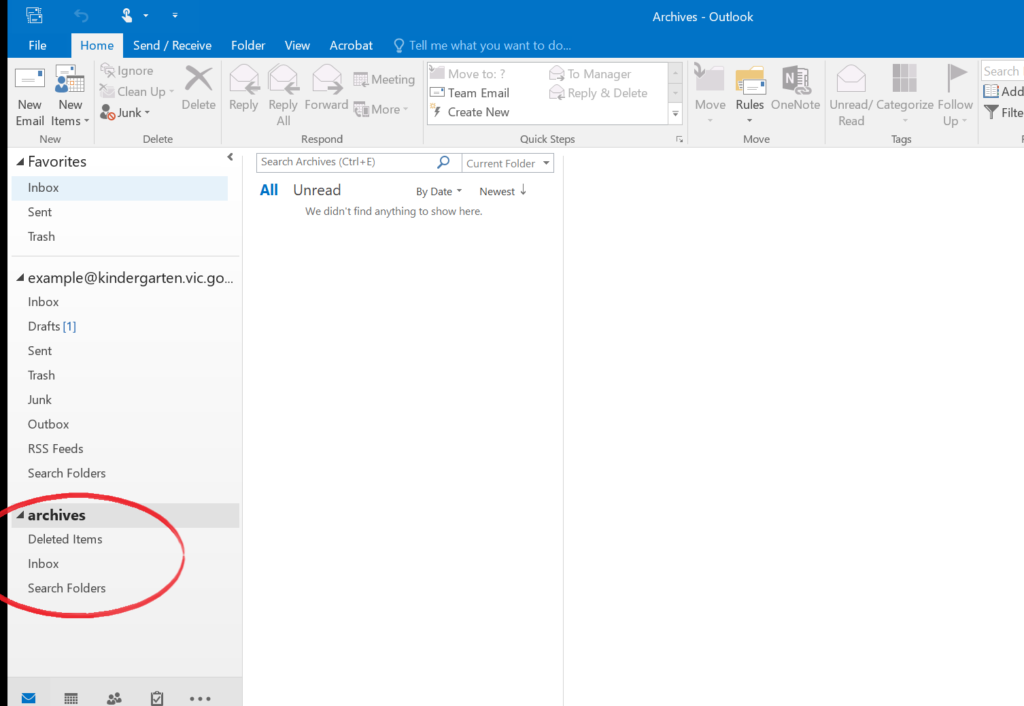Click the Move icon
This screenshot has height=706, width=1024.
[x=709, y=78]
